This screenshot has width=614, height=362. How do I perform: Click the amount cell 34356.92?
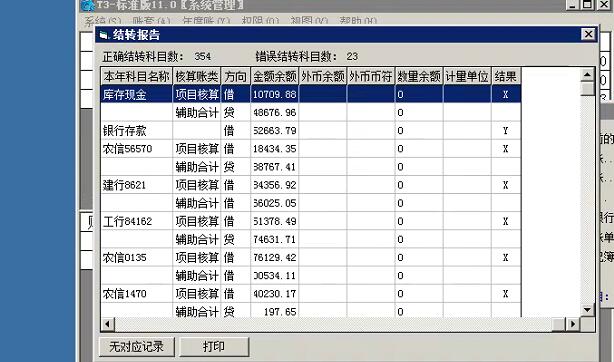click(x=274, y=185)
